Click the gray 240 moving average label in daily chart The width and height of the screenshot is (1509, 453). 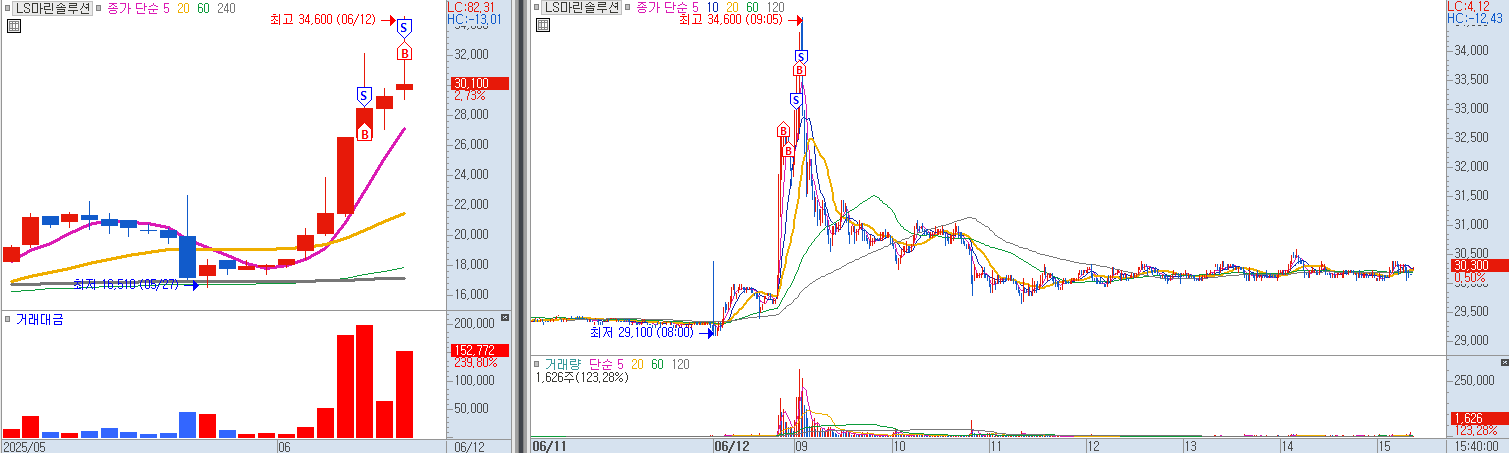click(226, 8)
